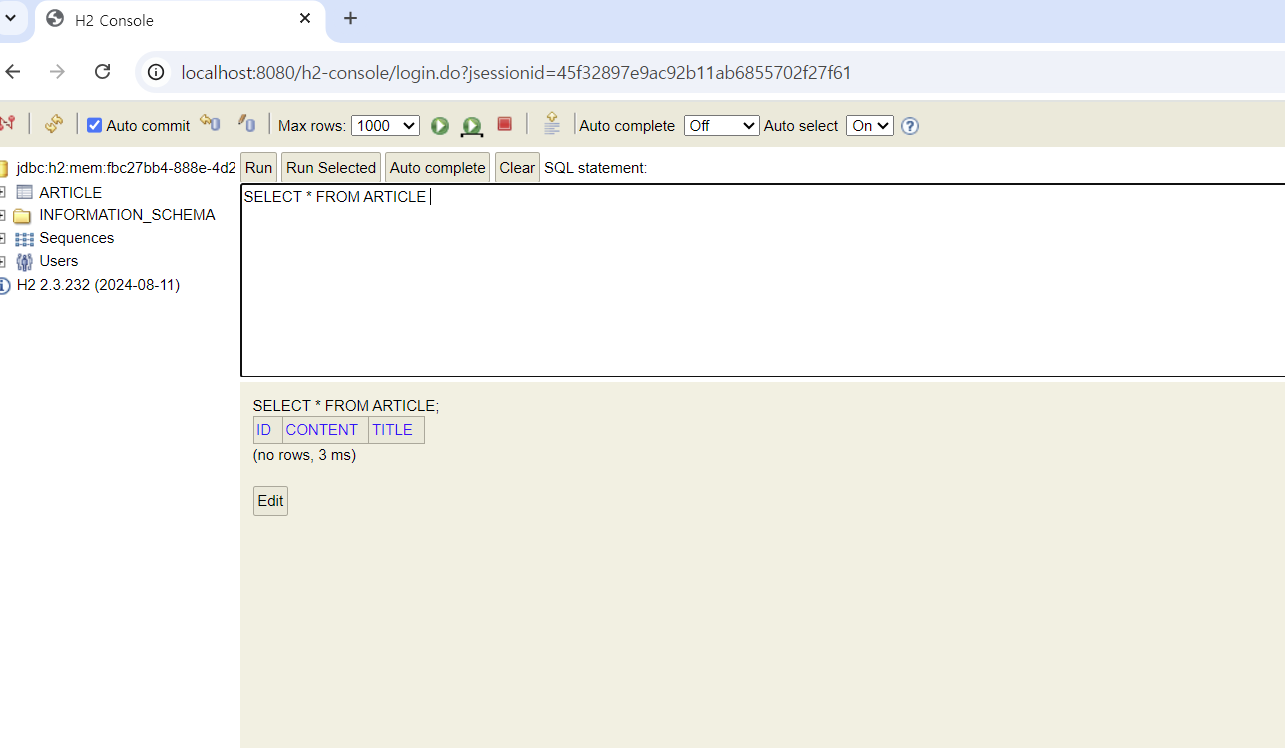Close the H2 Console tab
This screenshot has height=748, width=1285.
click(x=305, y=18)
